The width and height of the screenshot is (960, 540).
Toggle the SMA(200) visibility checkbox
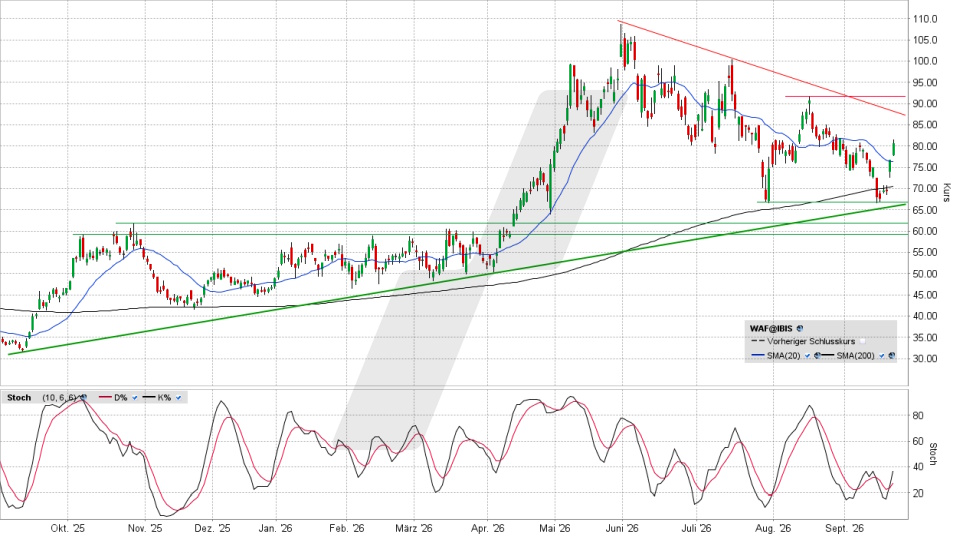pos(882,356)
